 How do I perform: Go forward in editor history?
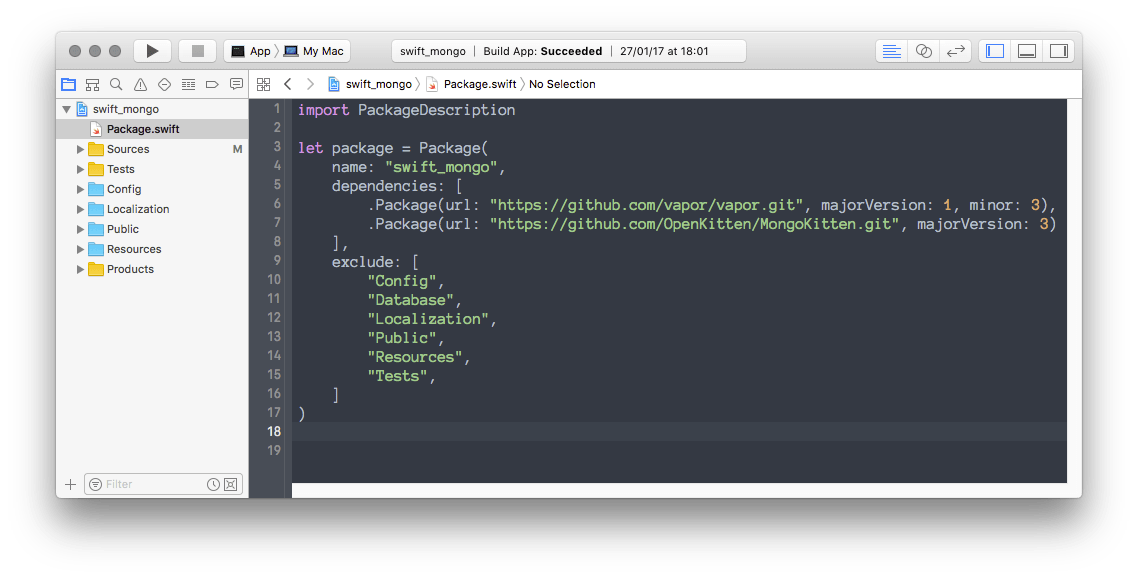click(311, 84)
